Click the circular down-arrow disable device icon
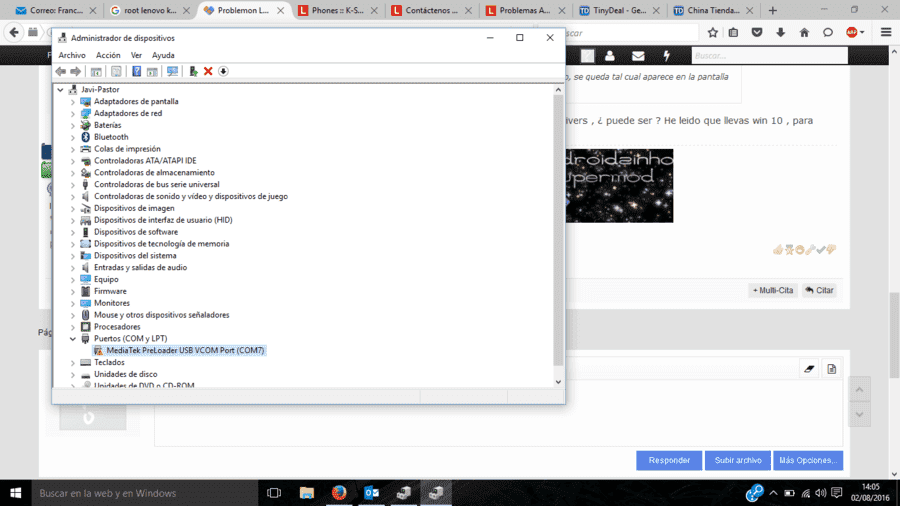 tap(223, 71)
